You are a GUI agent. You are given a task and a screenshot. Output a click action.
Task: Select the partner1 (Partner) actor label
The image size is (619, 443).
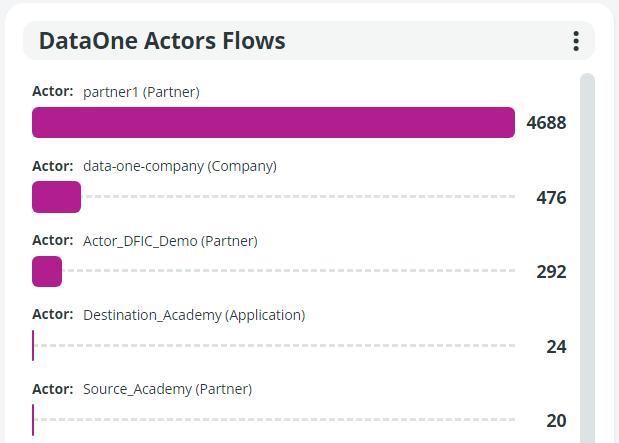coord(141,92)
